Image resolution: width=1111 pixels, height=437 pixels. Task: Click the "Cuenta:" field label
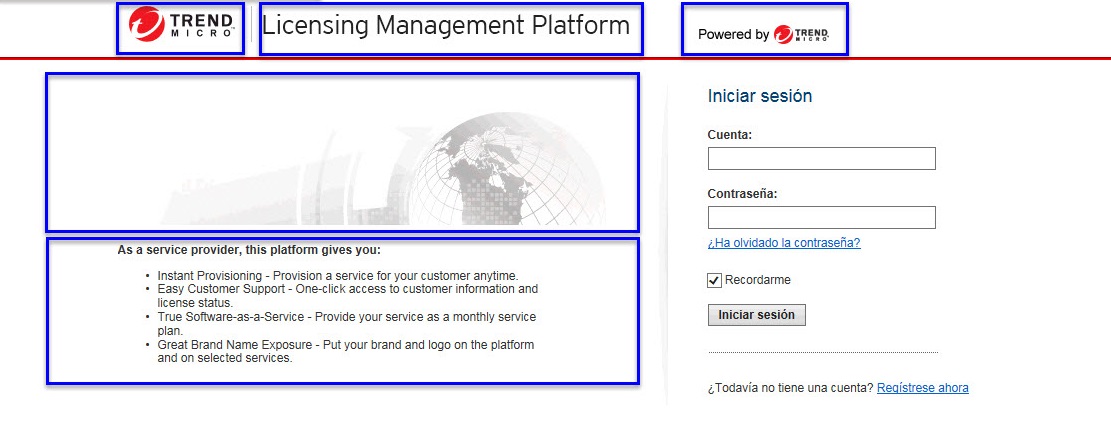coord(729,135)
